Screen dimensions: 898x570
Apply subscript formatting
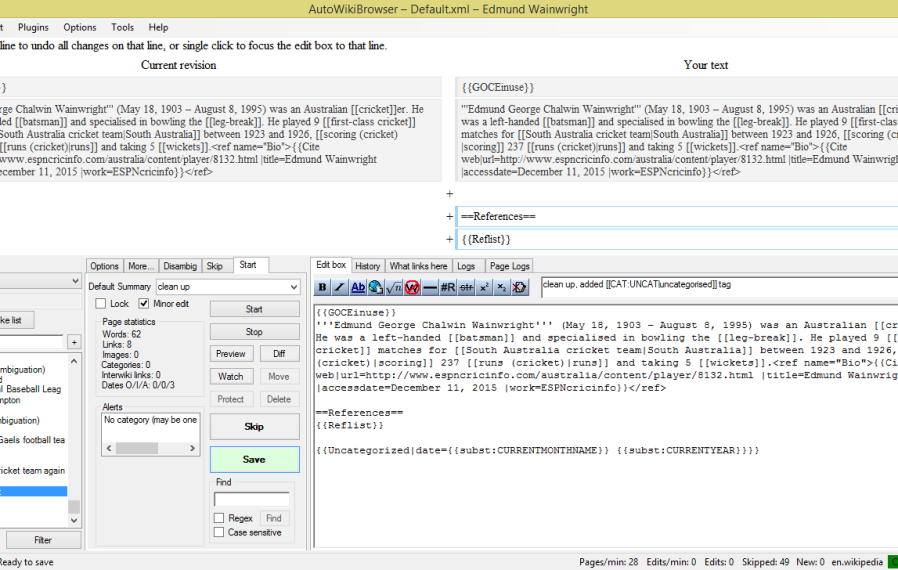(x=502, y=287)
